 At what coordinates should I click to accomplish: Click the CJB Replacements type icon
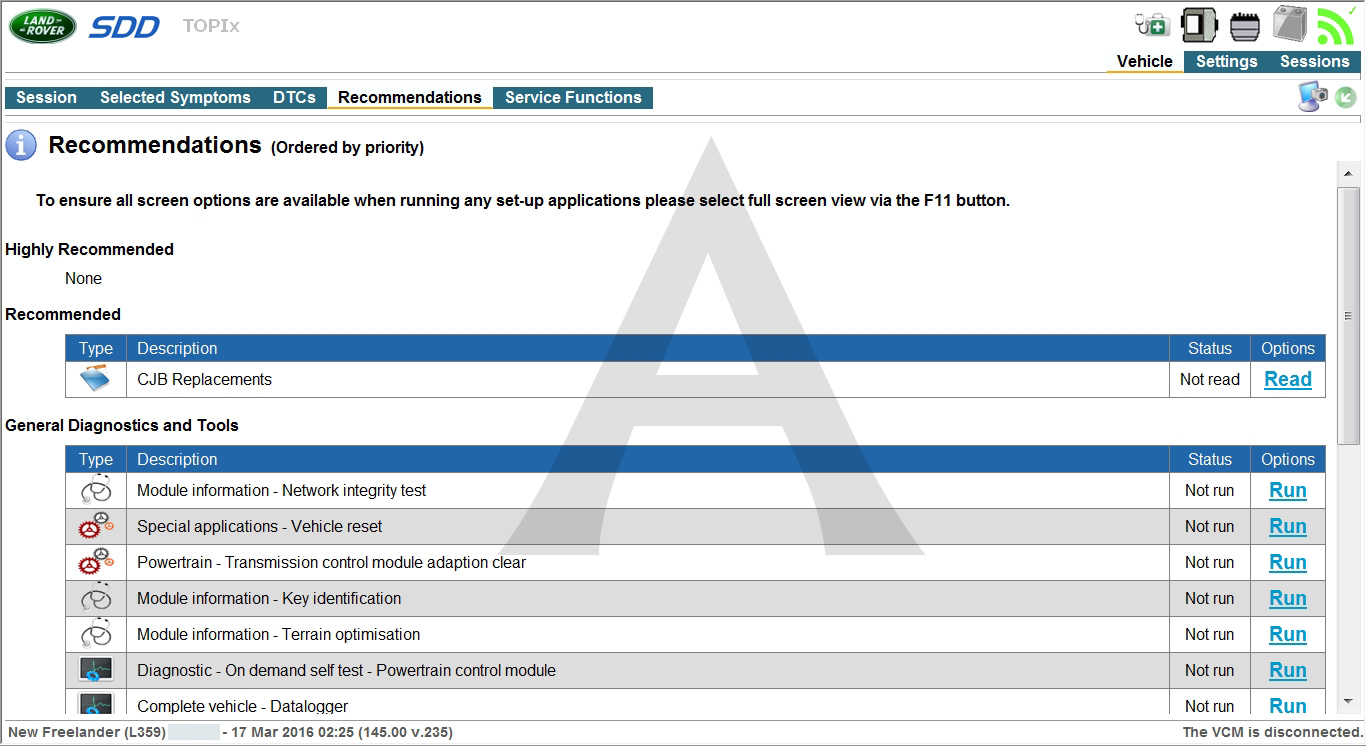tap(96, 380)
